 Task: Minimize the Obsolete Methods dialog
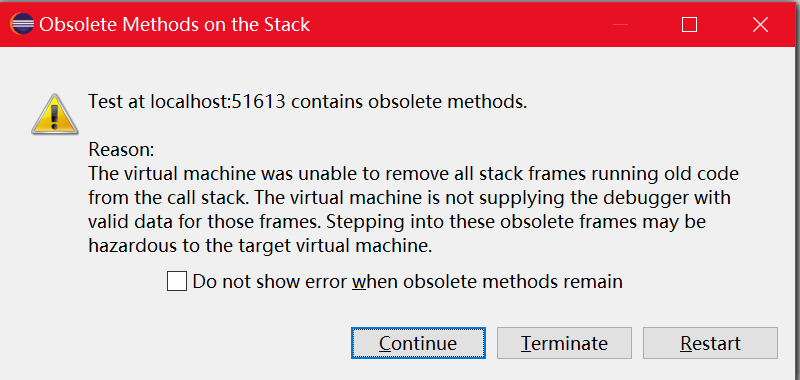click(620, 24)
